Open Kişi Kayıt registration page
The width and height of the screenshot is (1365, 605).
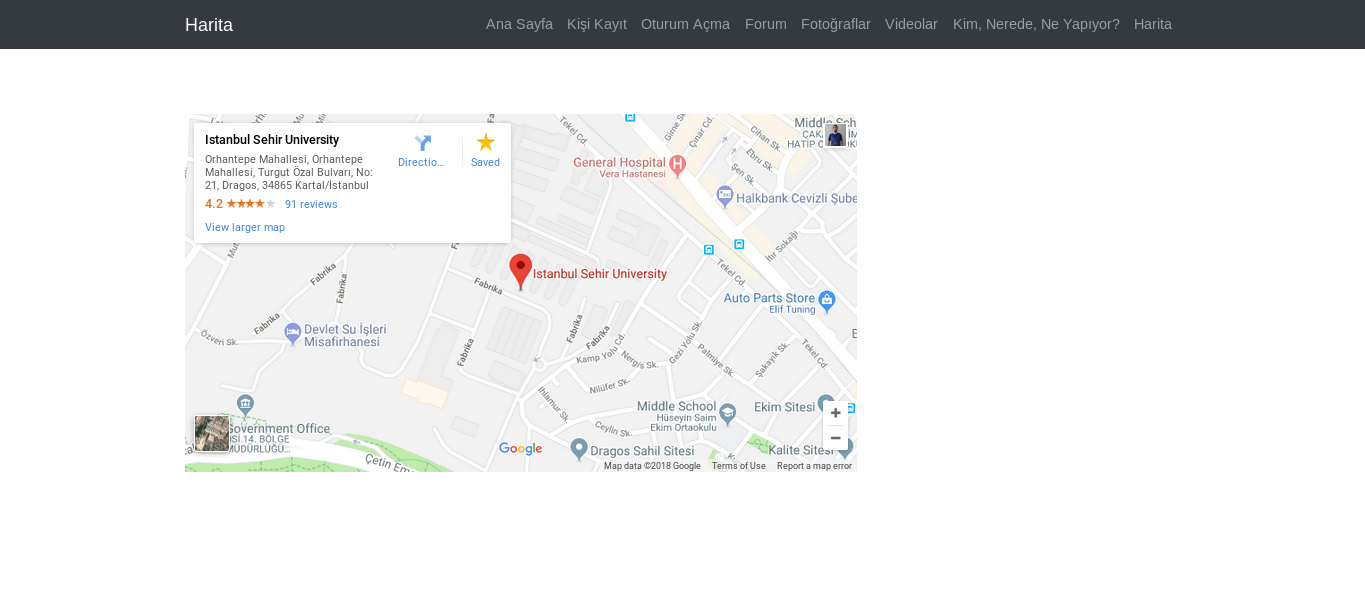pyautogui.click(x=597, y=24)
